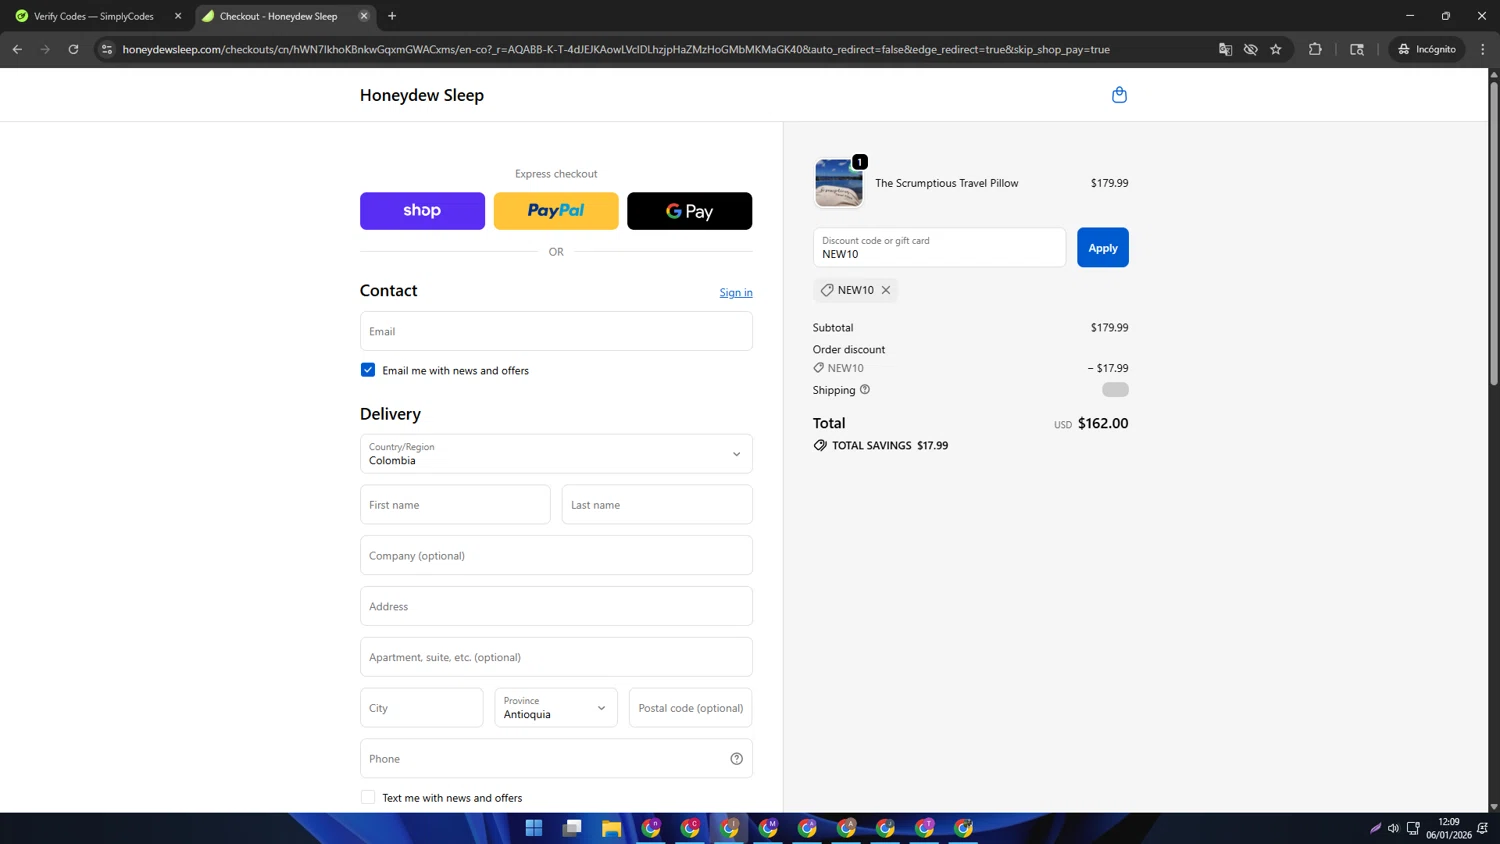This screenshot has width=1500, height=844.
Task: Open the taskbar Chrome icon with 'T' badge
Action: point(925,828)
